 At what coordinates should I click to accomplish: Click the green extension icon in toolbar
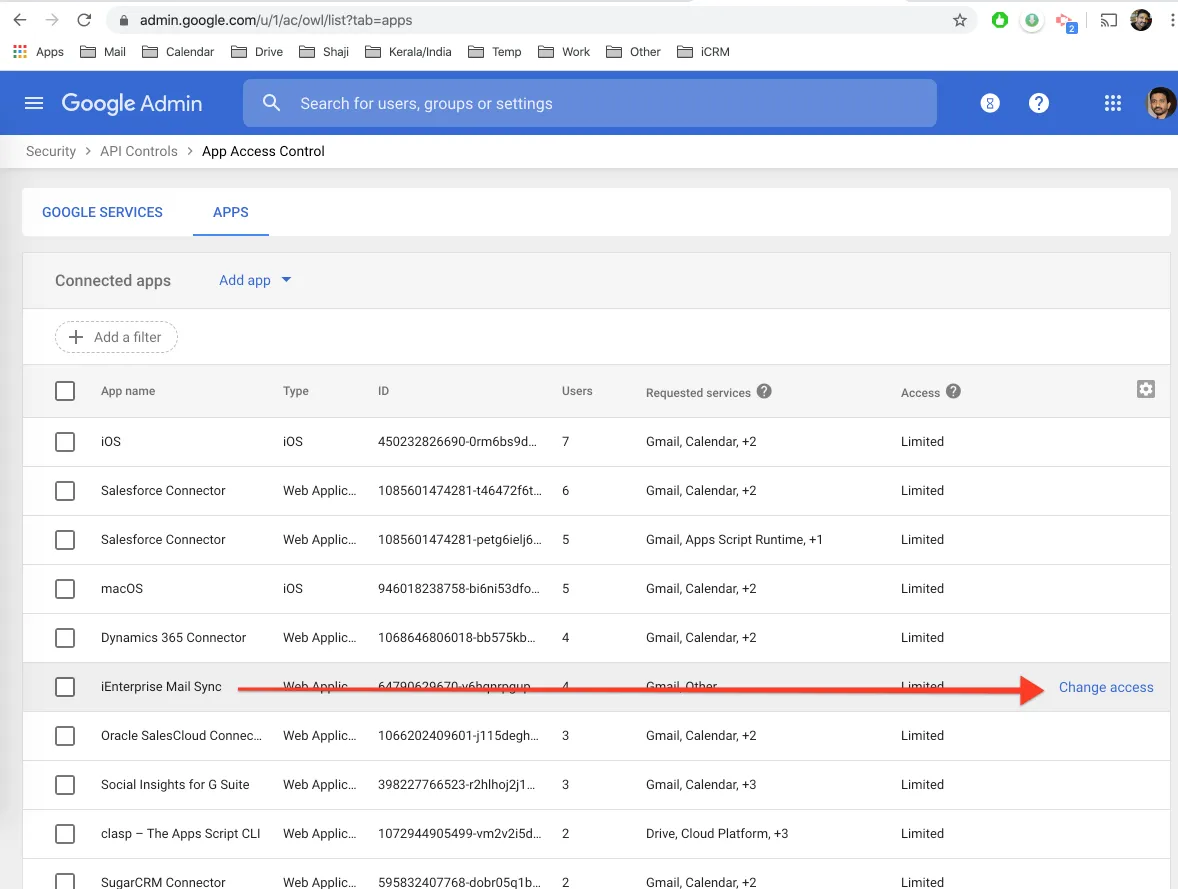[999, 20]
